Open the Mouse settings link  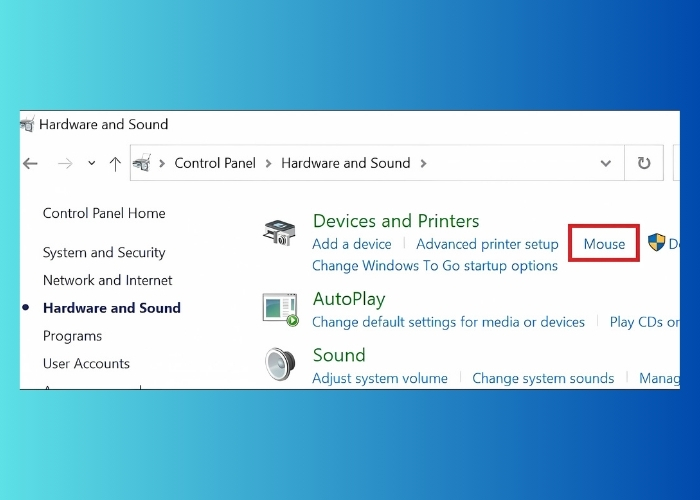tap(604, 244)
